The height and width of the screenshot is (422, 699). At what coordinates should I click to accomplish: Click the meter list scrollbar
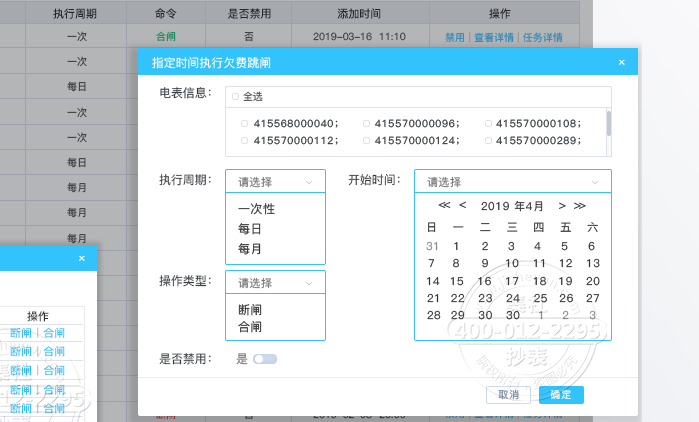608,122
